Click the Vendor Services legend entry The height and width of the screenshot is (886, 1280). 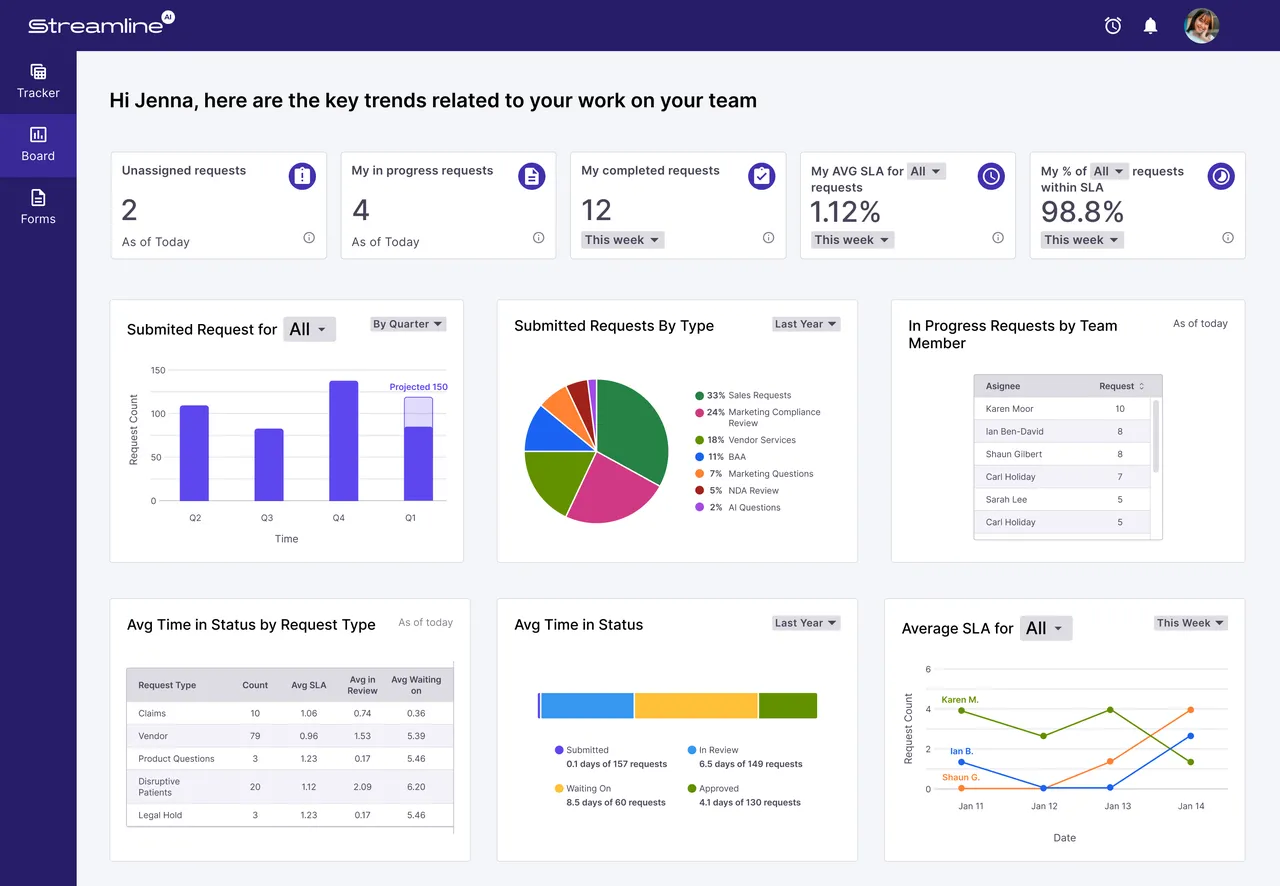(745, 440)
